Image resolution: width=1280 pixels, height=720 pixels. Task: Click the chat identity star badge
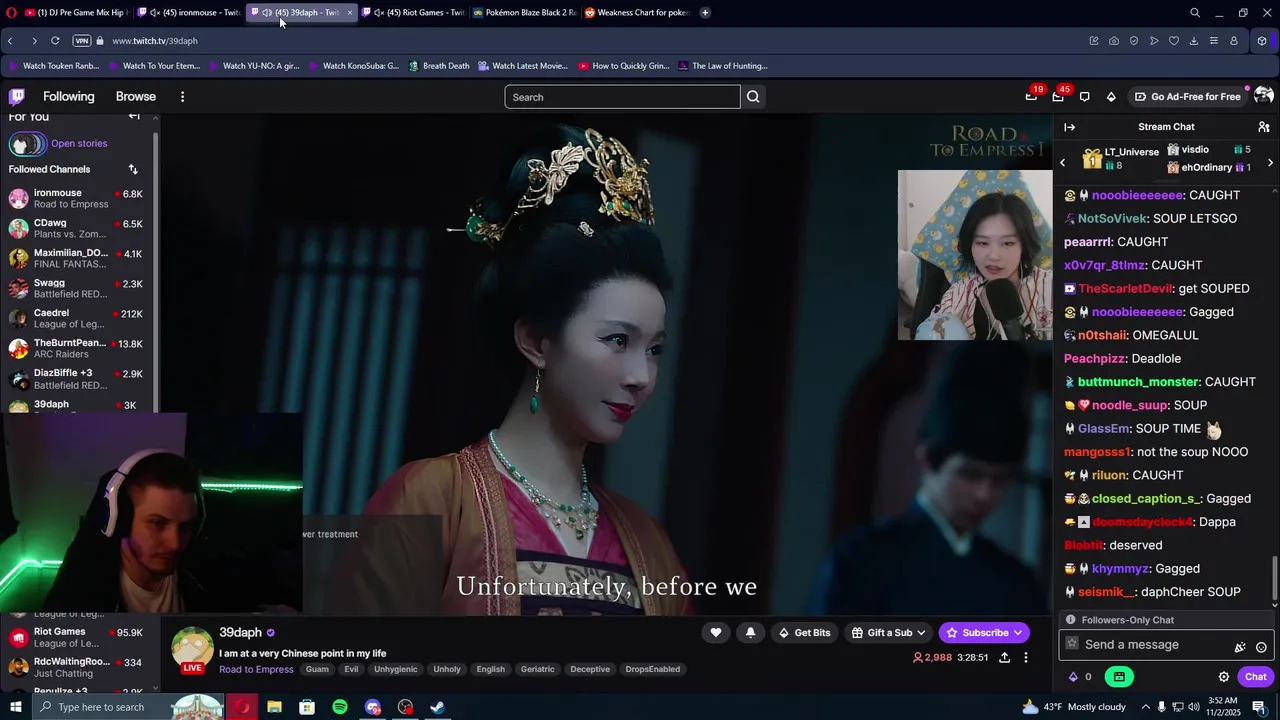tap(1072, 645)
